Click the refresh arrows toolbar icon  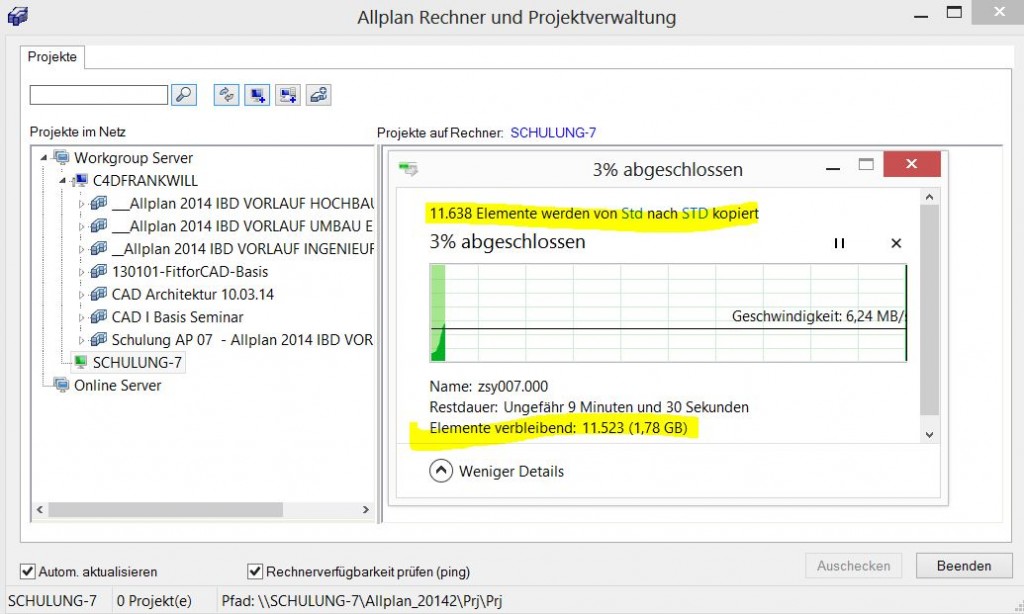[227, 95]
